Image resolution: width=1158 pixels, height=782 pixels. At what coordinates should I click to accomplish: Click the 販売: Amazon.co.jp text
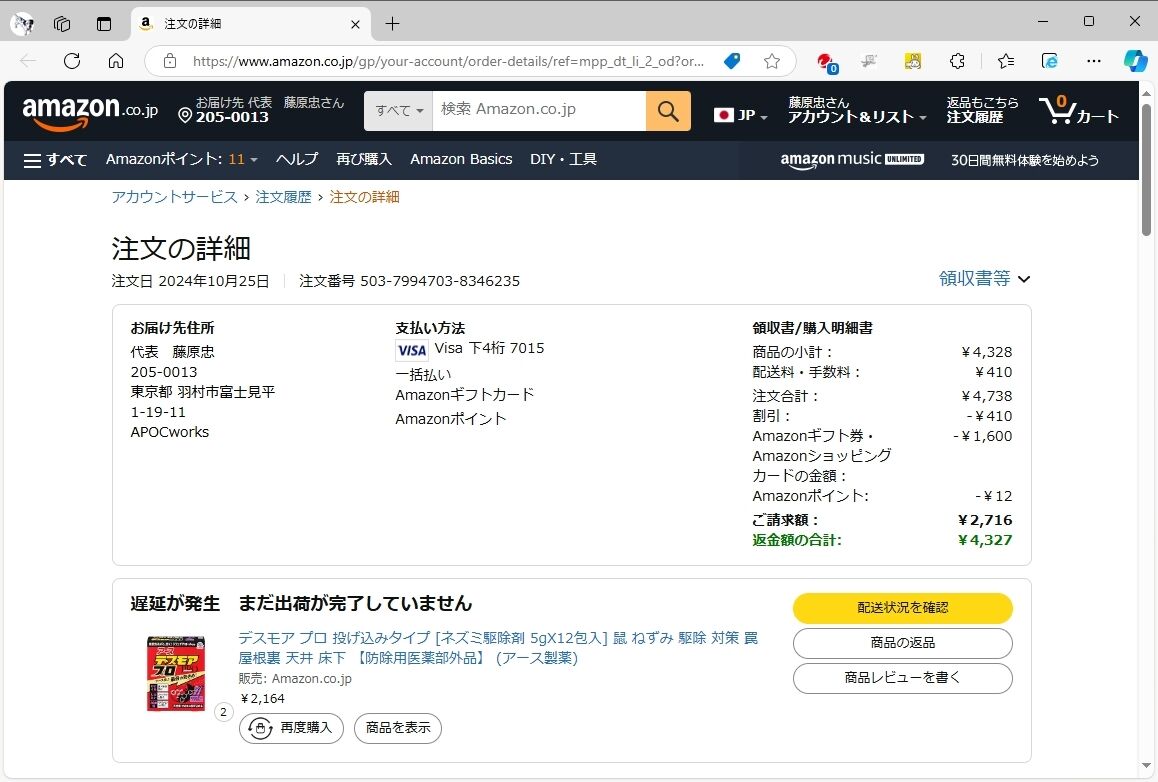295,679
